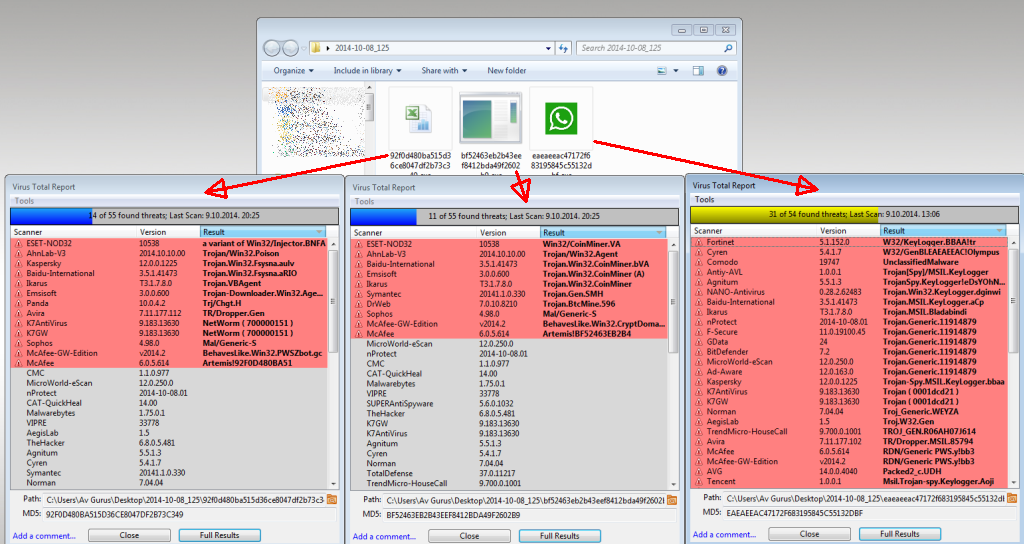This screenshot has width=1024, height=544.
Task: Select the Excel-icon file 92f0d480ba515d3
Action: 420,131
